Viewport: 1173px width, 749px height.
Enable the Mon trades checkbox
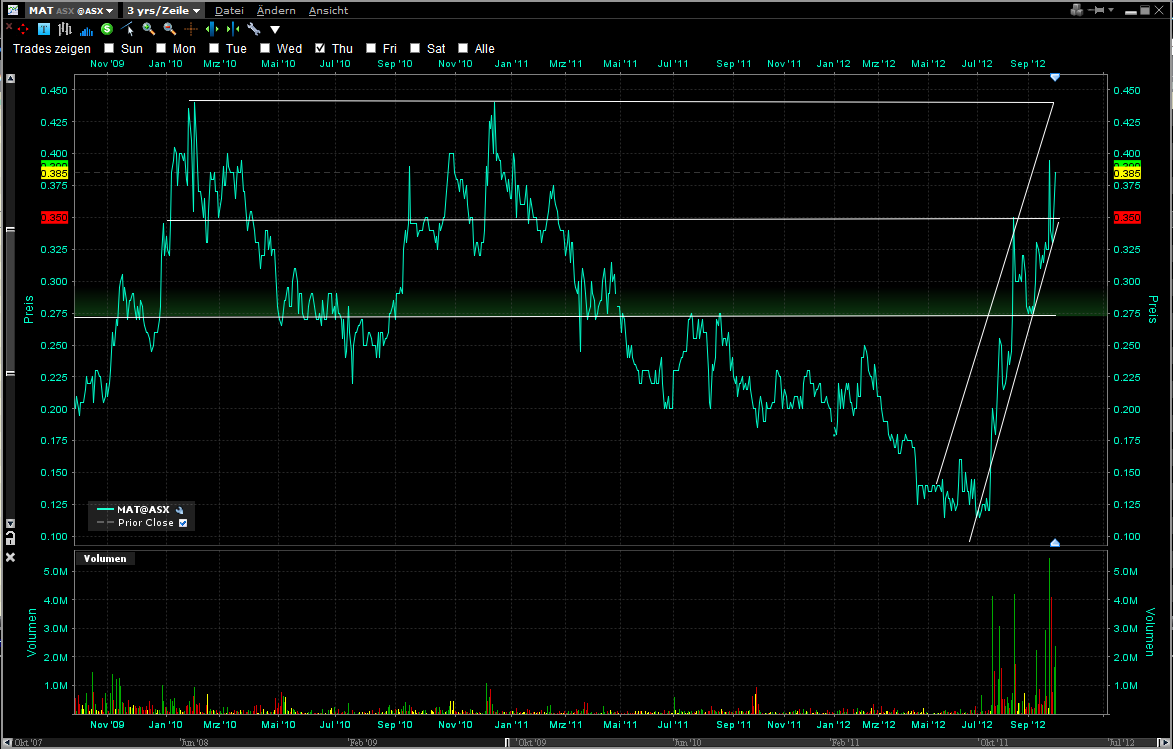pos(161,48)
